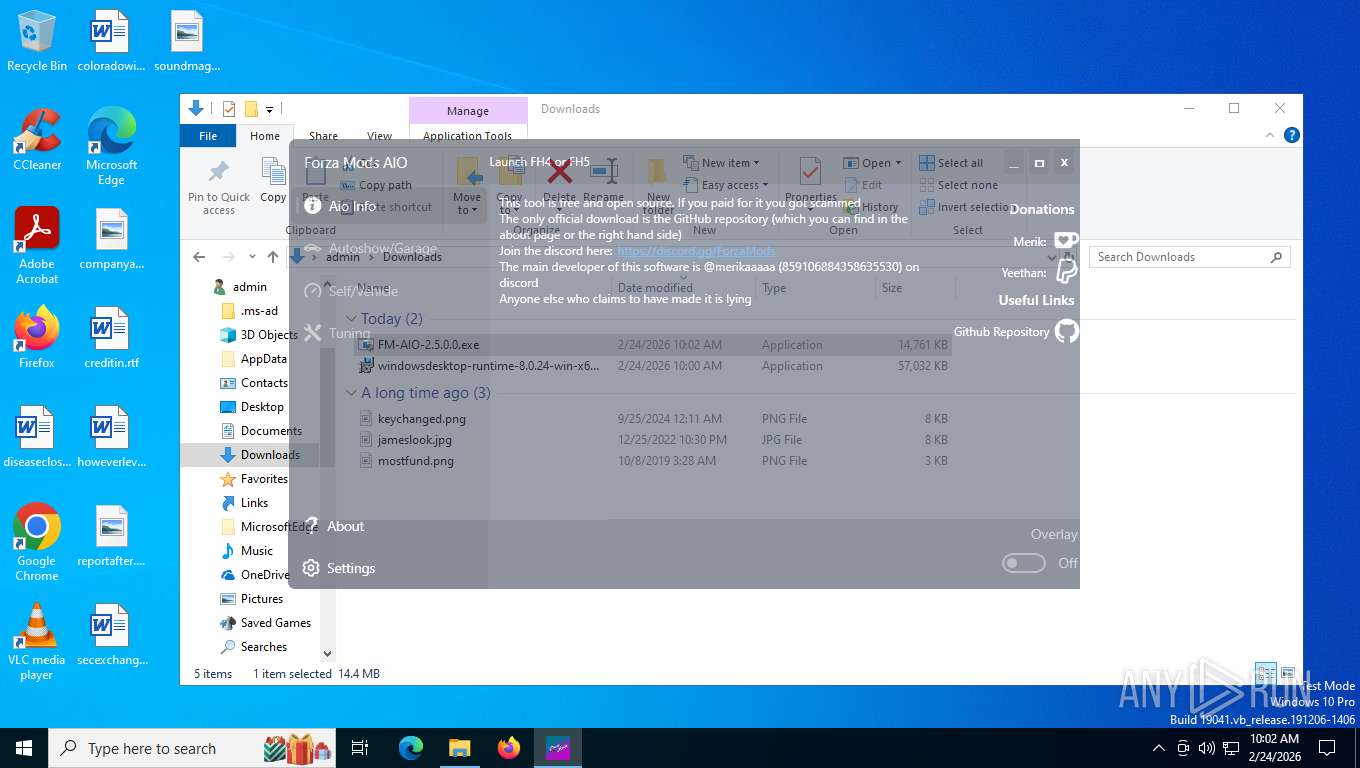1360x768 pixels.
Task: Open the Github Repository icon link
Action: [1067, 331]
